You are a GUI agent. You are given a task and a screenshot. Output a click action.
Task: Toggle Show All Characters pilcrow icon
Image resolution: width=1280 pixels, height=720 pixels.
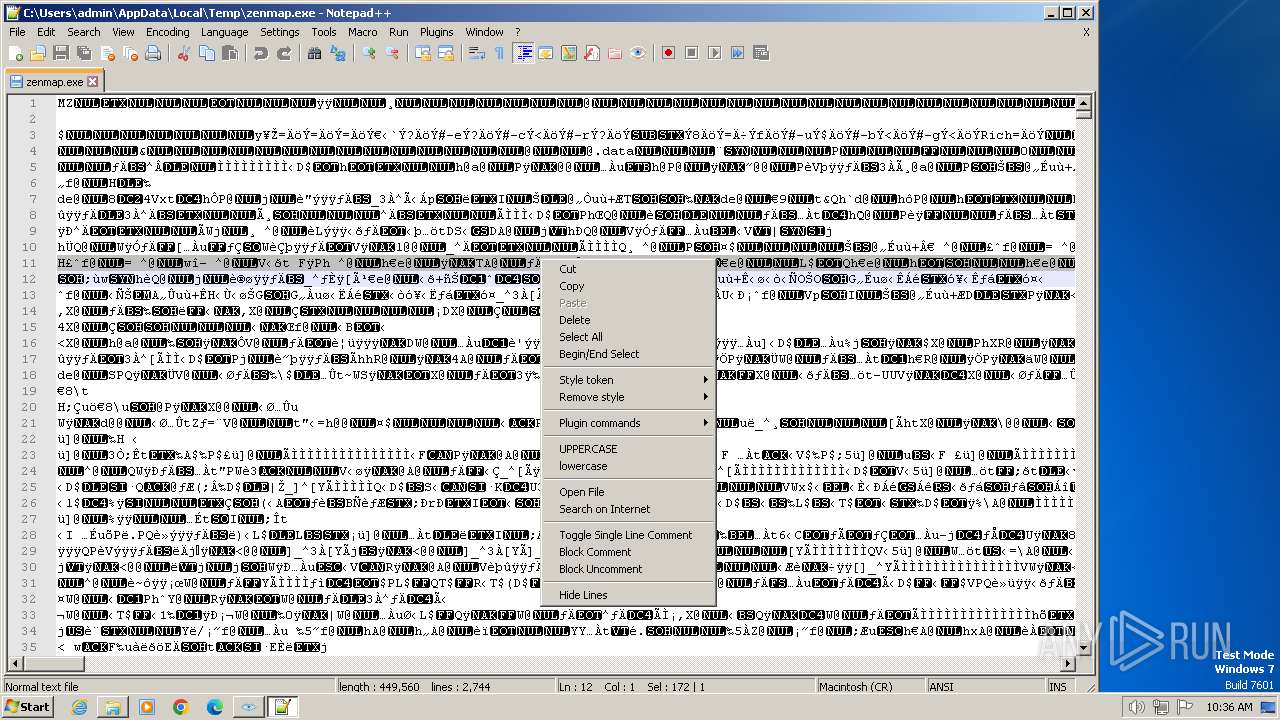500,53
